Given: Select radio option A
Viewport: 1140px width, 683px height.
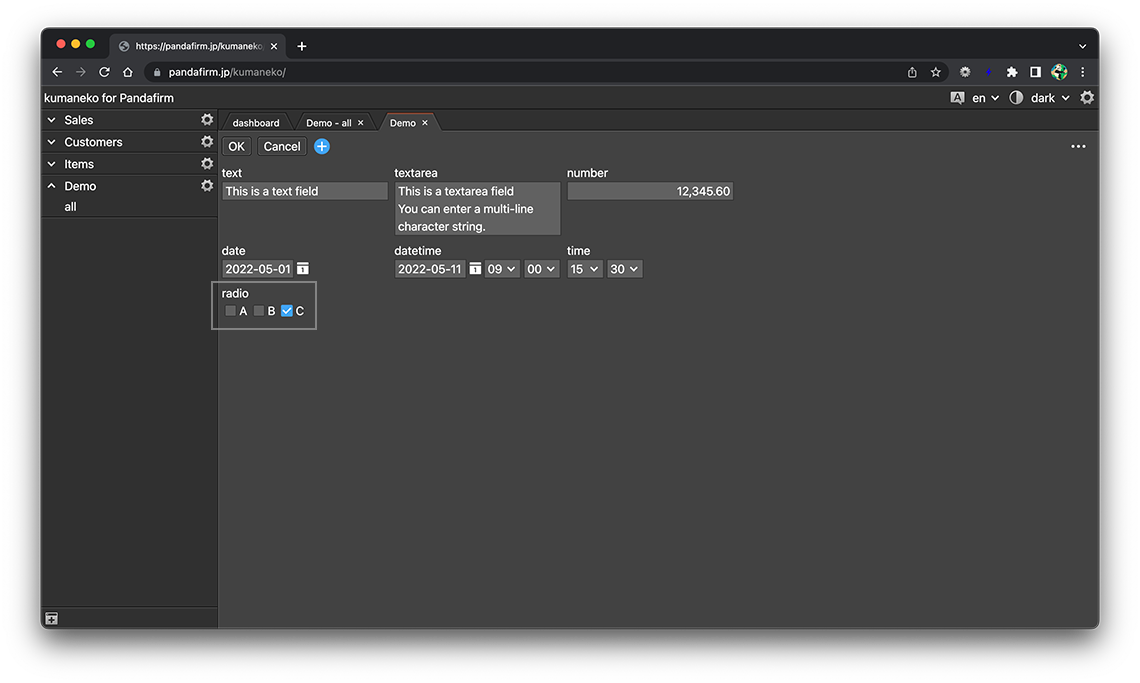Looking at the screenshot, I should (231, 311).
